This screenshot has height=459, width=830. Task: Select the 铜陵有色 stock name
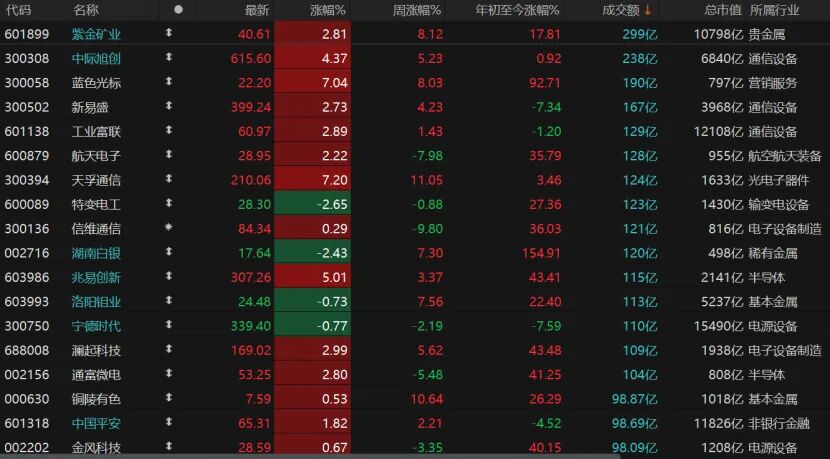[x=96, y=400]
